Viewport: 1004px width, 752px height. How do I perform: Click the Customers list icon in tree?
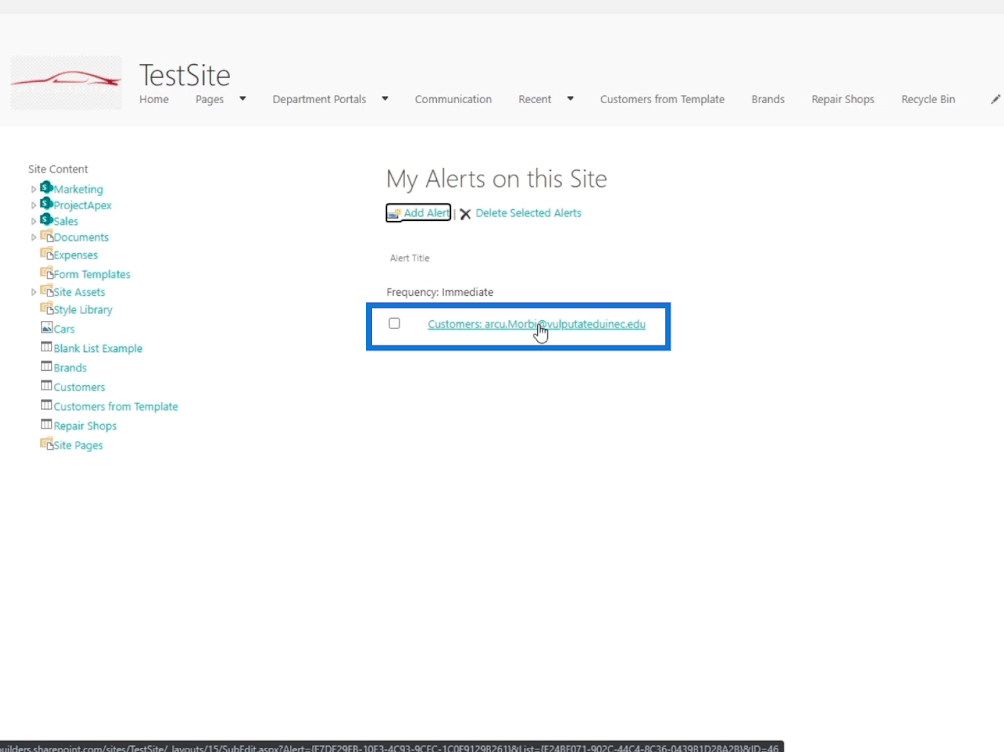[x=46, y=385]
